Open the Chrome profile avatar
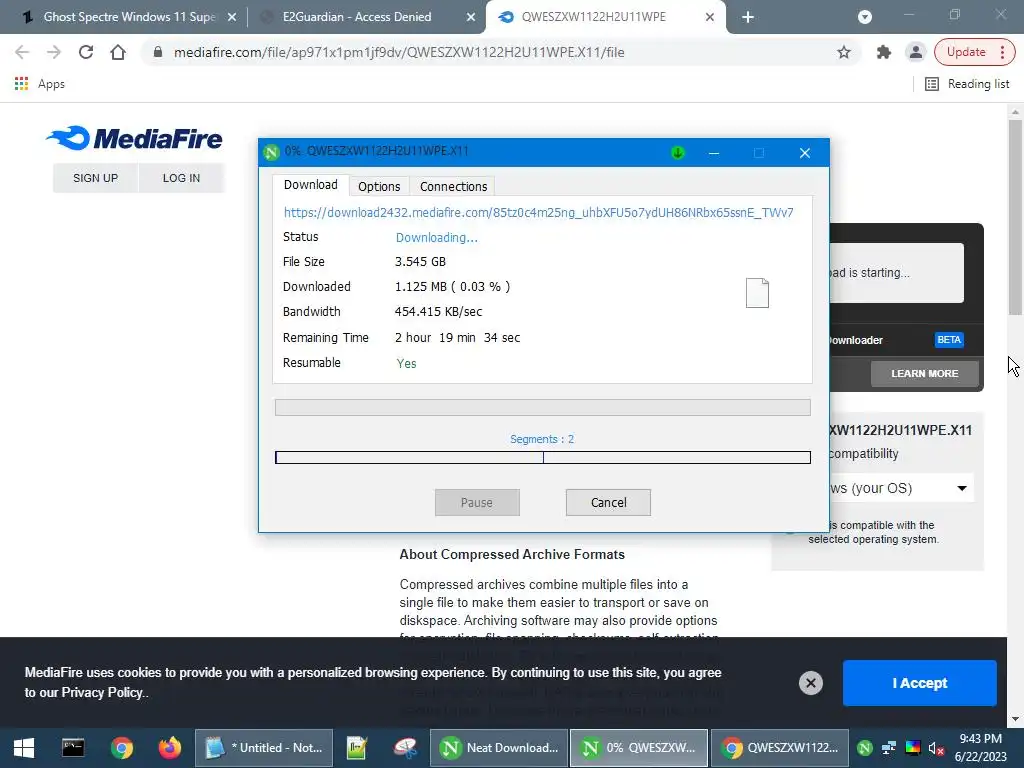1024x768 pixels. pos(916,52)
